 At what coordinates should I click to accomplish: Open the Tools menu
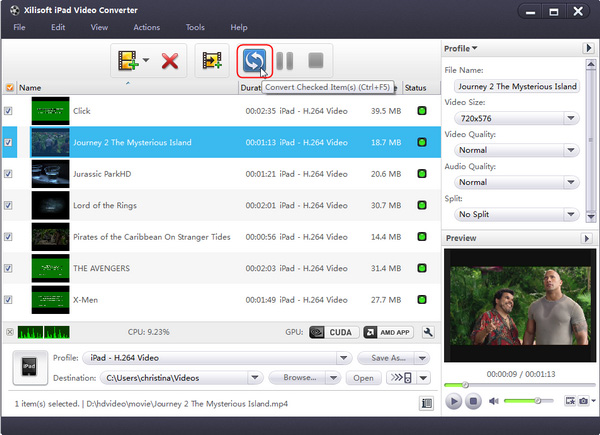(195, 27)
